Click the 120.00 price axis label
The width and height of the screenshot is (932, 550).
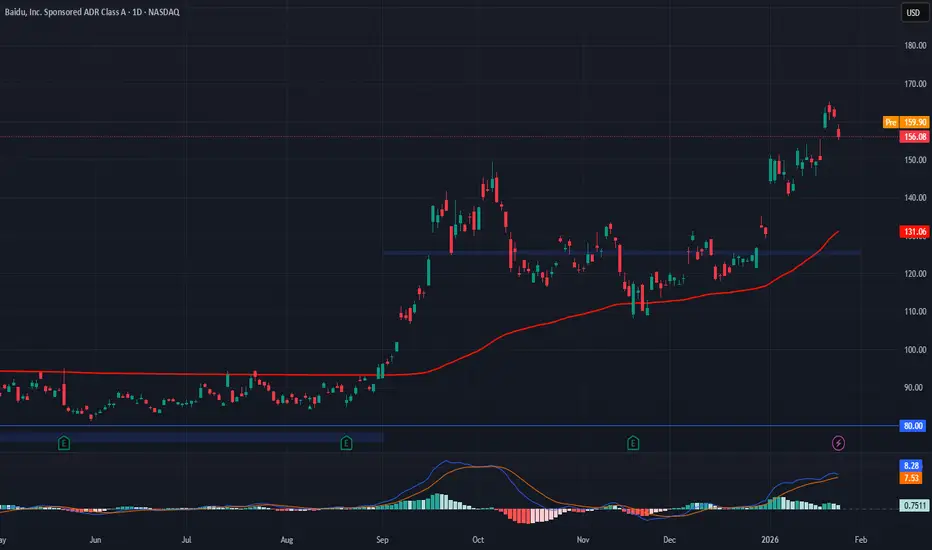(x=915, y=274)
